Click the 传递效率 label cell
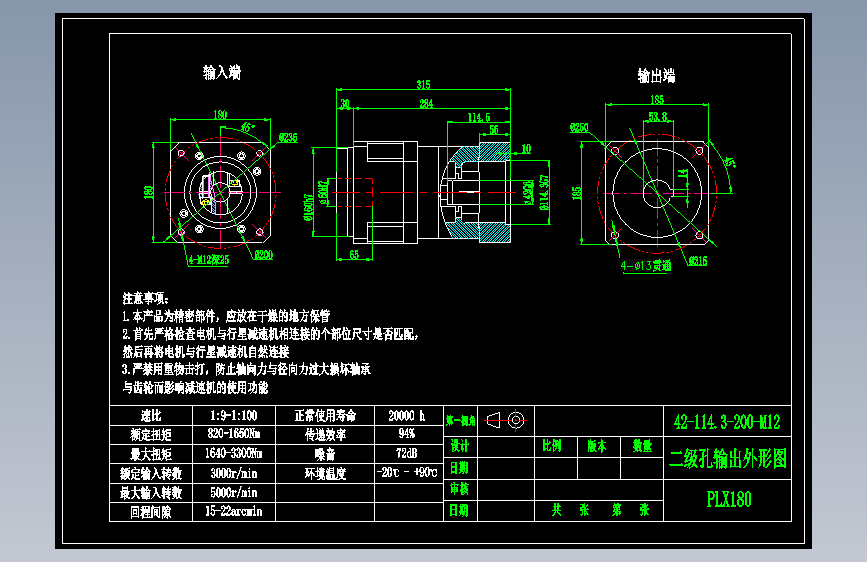The image size is (867, 562). tap(325, 435)
